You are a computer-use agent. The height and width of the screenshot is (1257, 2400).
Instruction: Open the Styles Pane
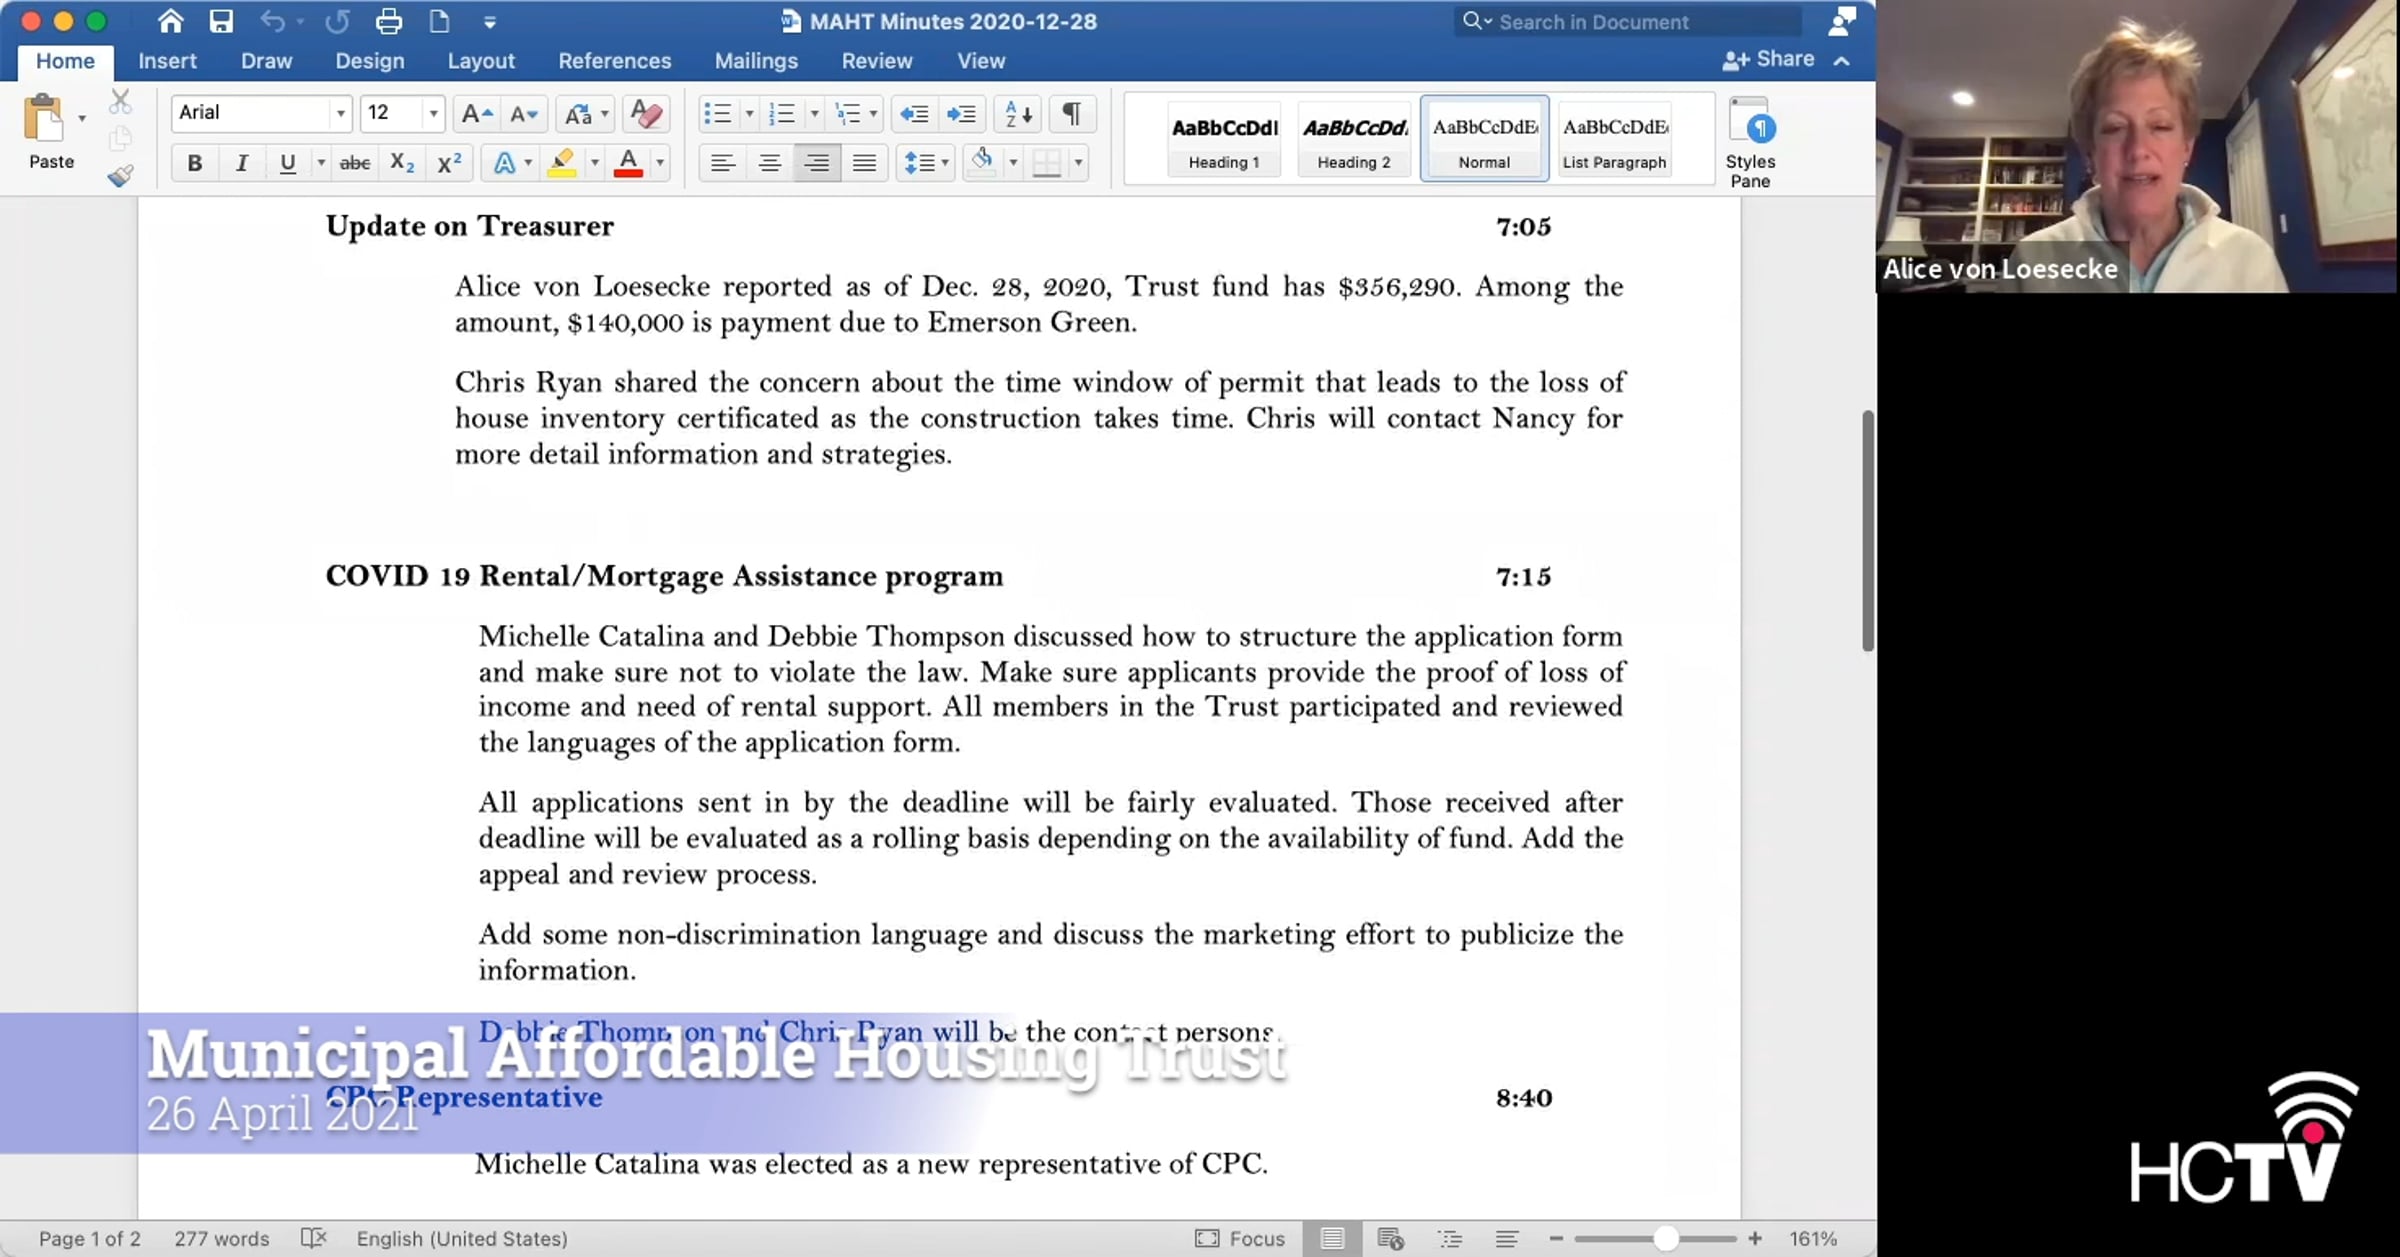[x=1750, y=142]
